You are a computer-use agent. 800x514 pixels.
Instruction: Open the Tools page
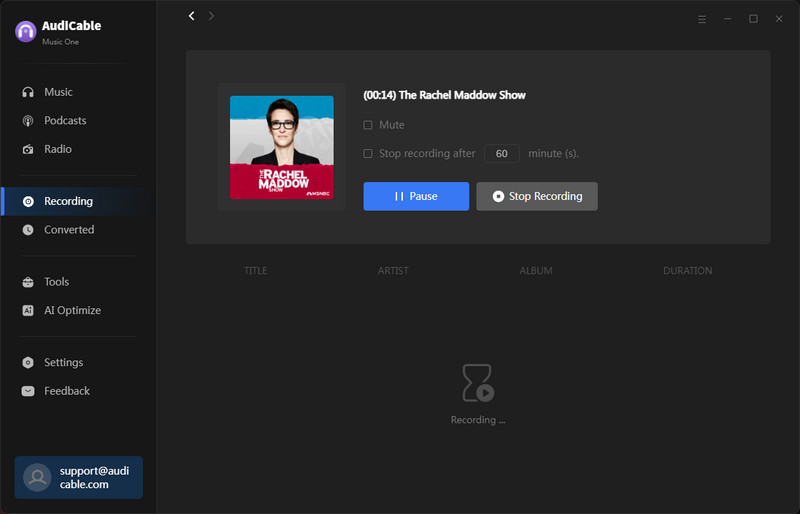coord(46,282)
